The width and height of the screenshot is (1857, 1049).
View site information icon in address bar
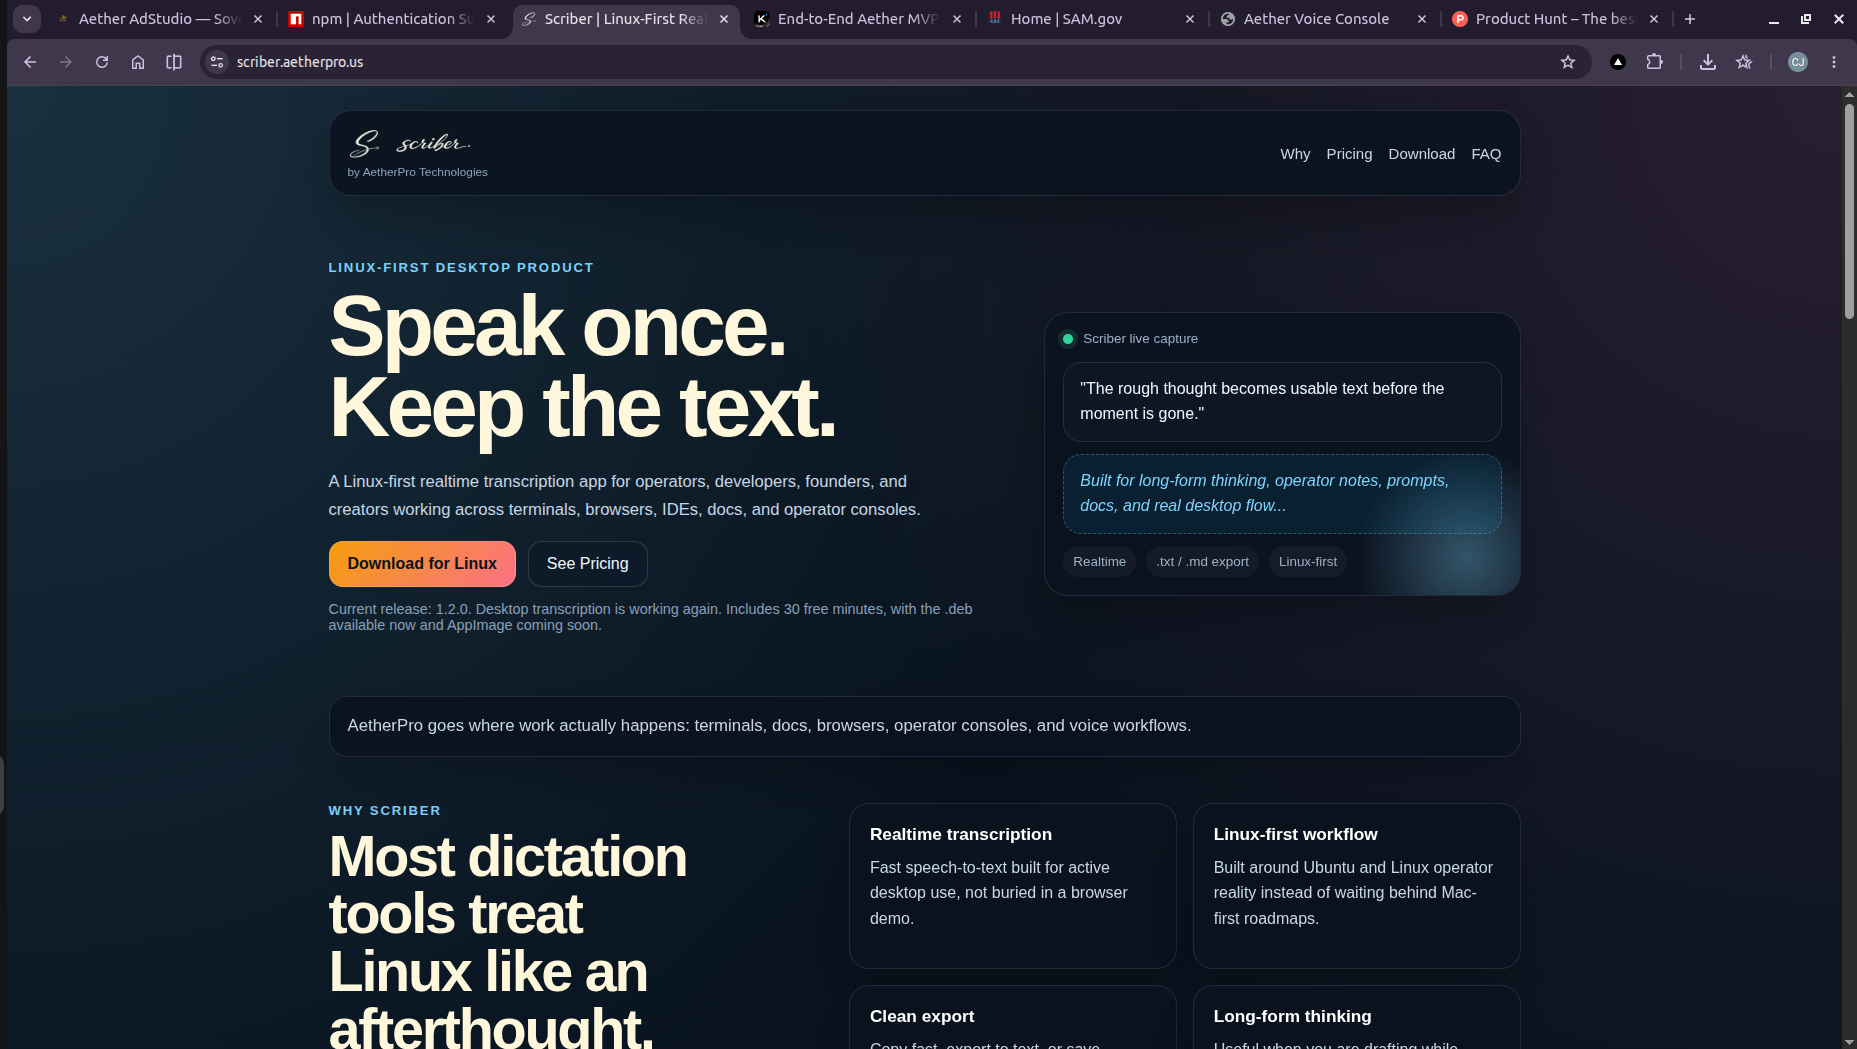tap(217, 62)
